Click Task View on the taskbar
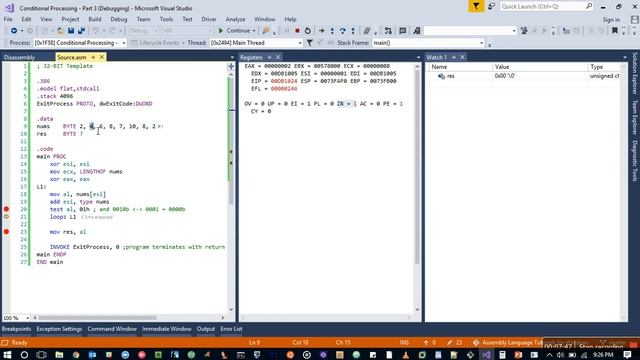640x360 pixels. pyautogui.click(x=41, y=355)
